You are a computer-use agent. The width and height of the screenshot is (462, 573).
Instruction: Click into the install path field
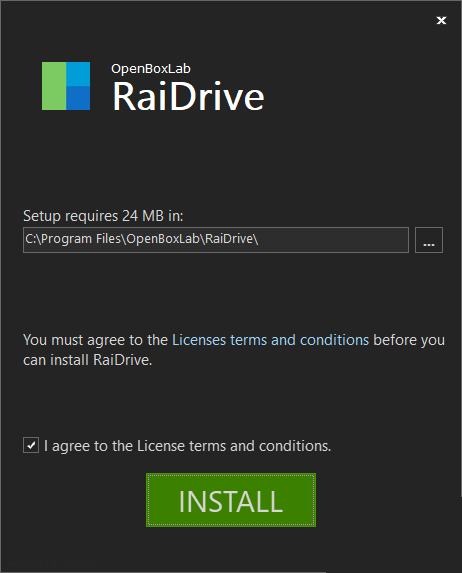216,240
